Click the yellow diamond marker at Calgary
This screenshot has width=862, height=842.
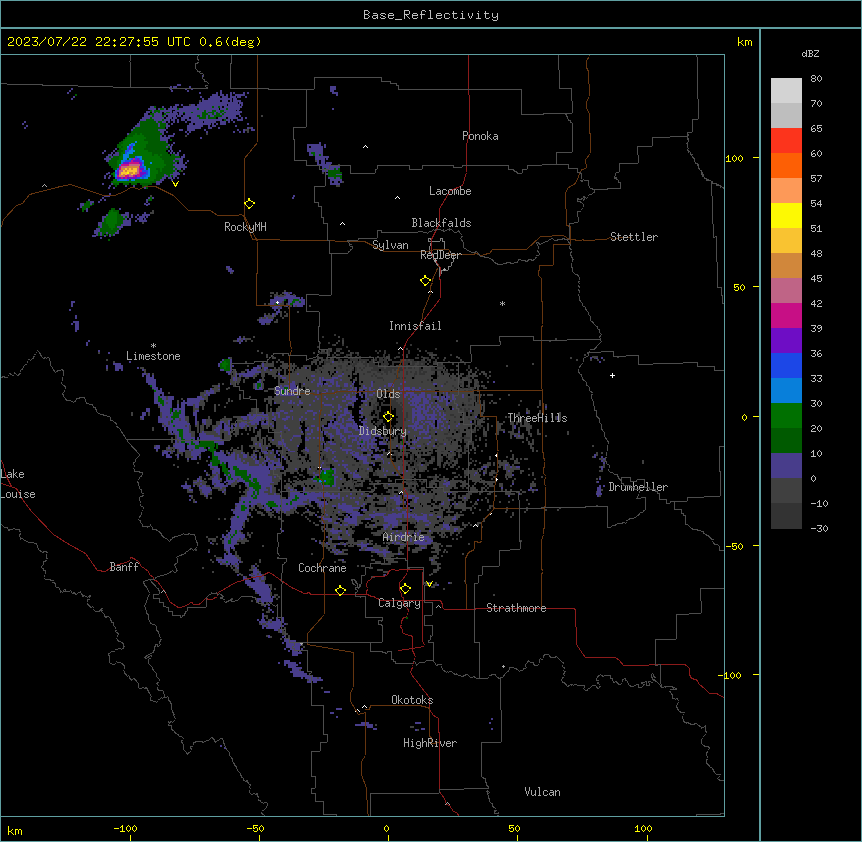coord(405,589)
